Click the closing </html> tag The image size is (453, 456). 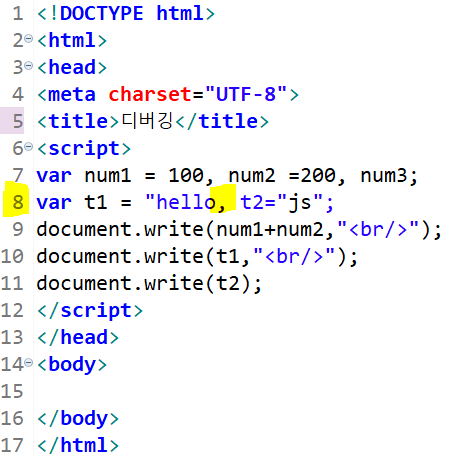78,445
